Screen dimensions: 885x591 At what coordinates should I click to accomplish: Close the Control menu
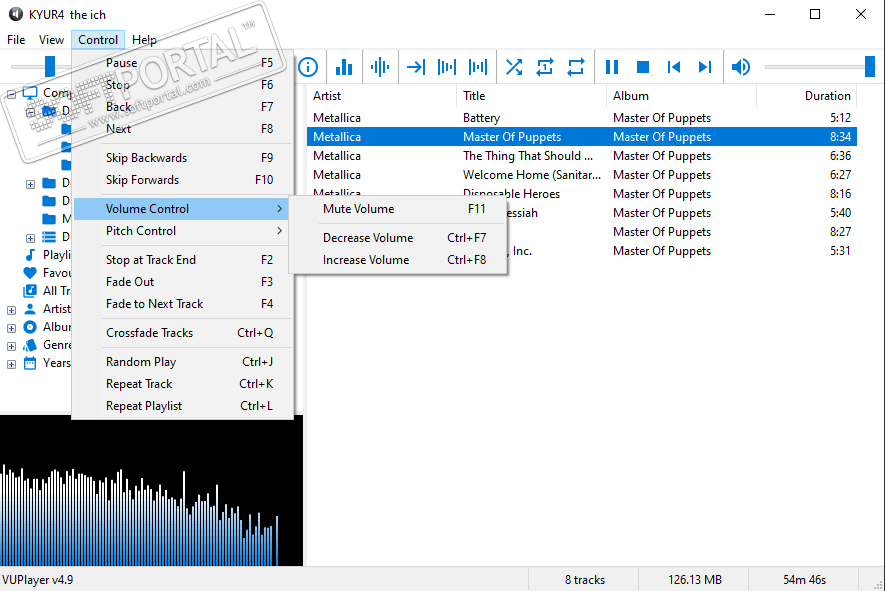[98, 40]
